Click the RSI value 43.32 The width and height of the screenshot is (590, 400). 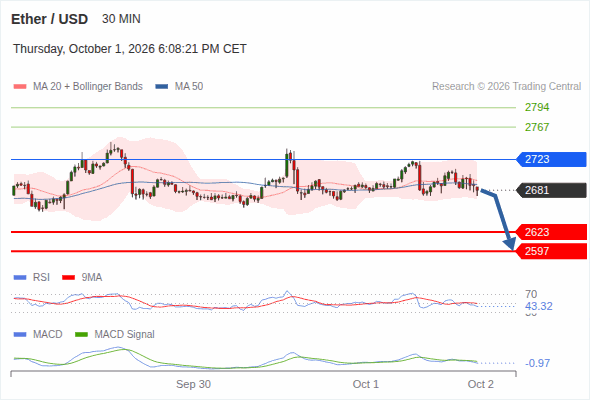[539, 306]
